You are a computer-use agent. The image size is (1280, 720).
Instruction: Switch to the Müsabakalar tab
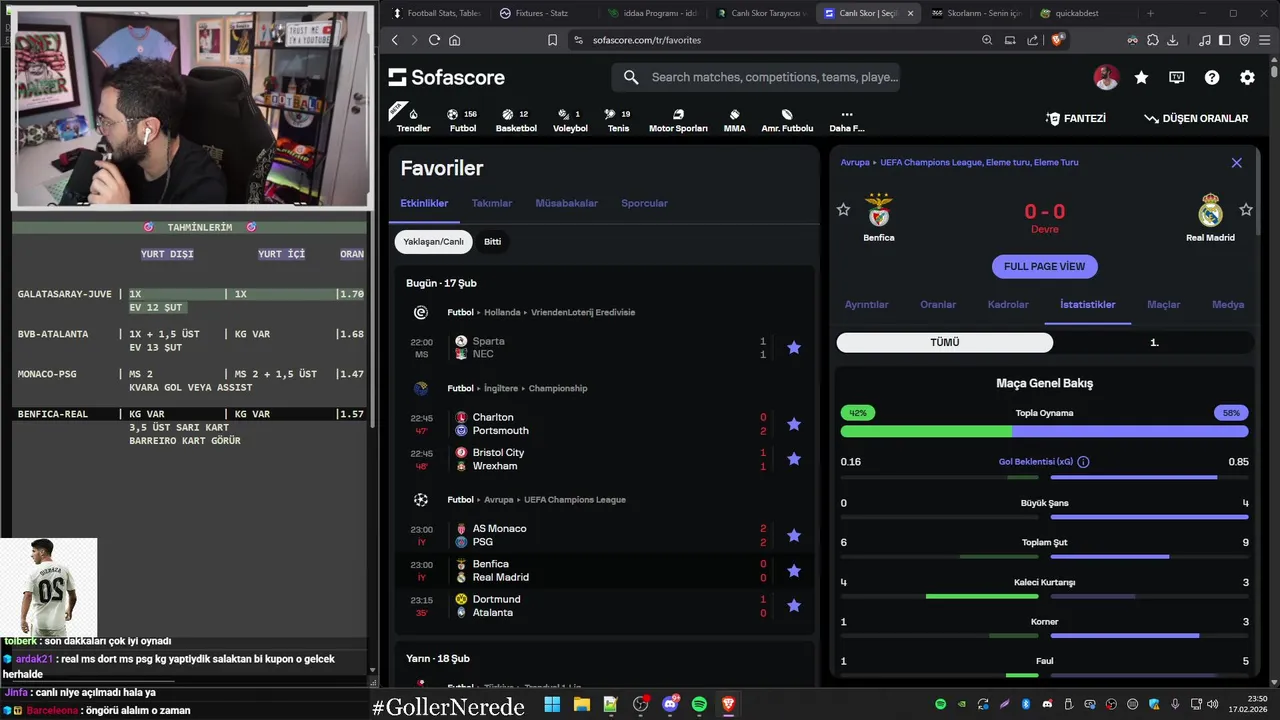click(566, 203)
